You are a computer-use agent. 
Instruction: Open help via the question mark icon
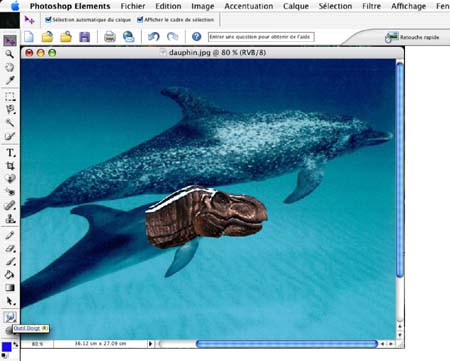197,37
